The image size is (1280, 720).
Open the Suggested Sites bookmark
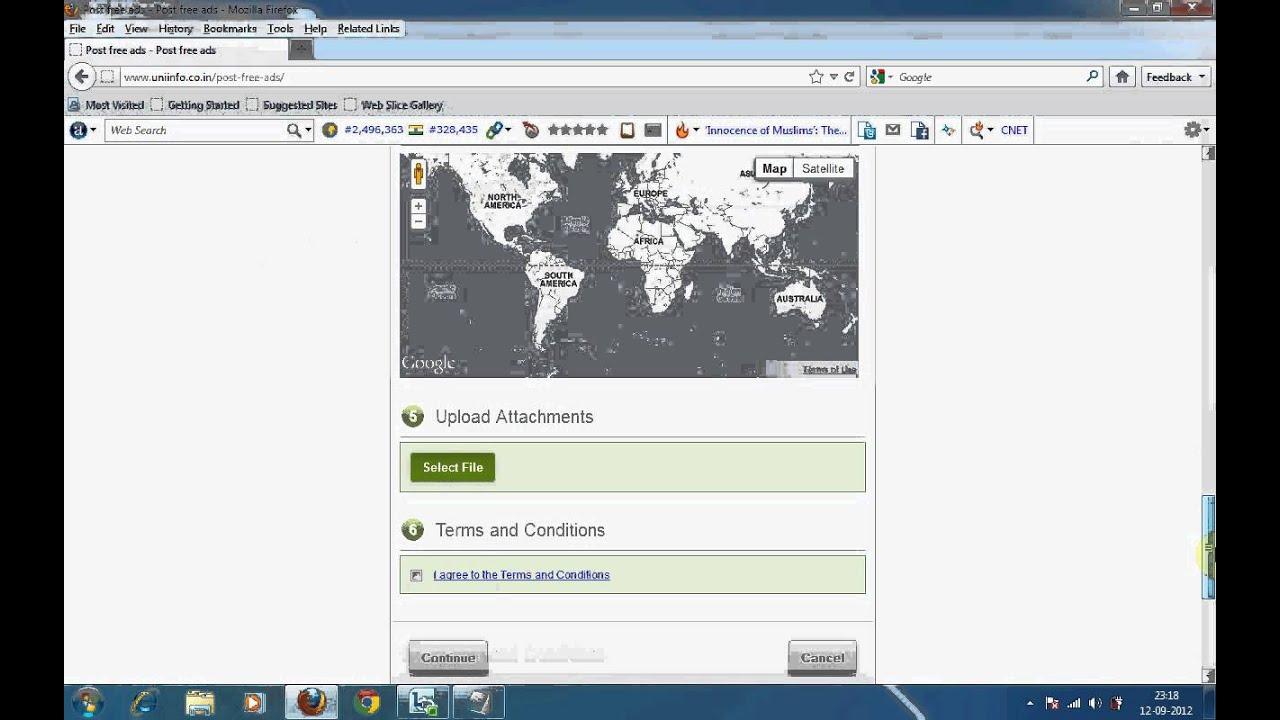click(291, 105)
